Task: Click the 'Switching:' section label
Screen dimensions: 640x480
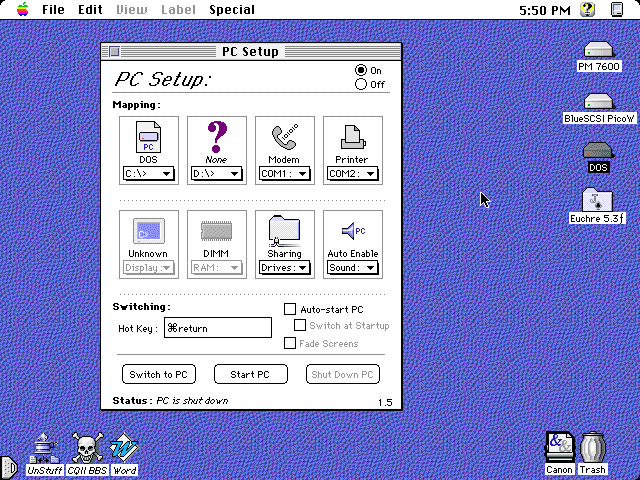Action: pos(142,307)
